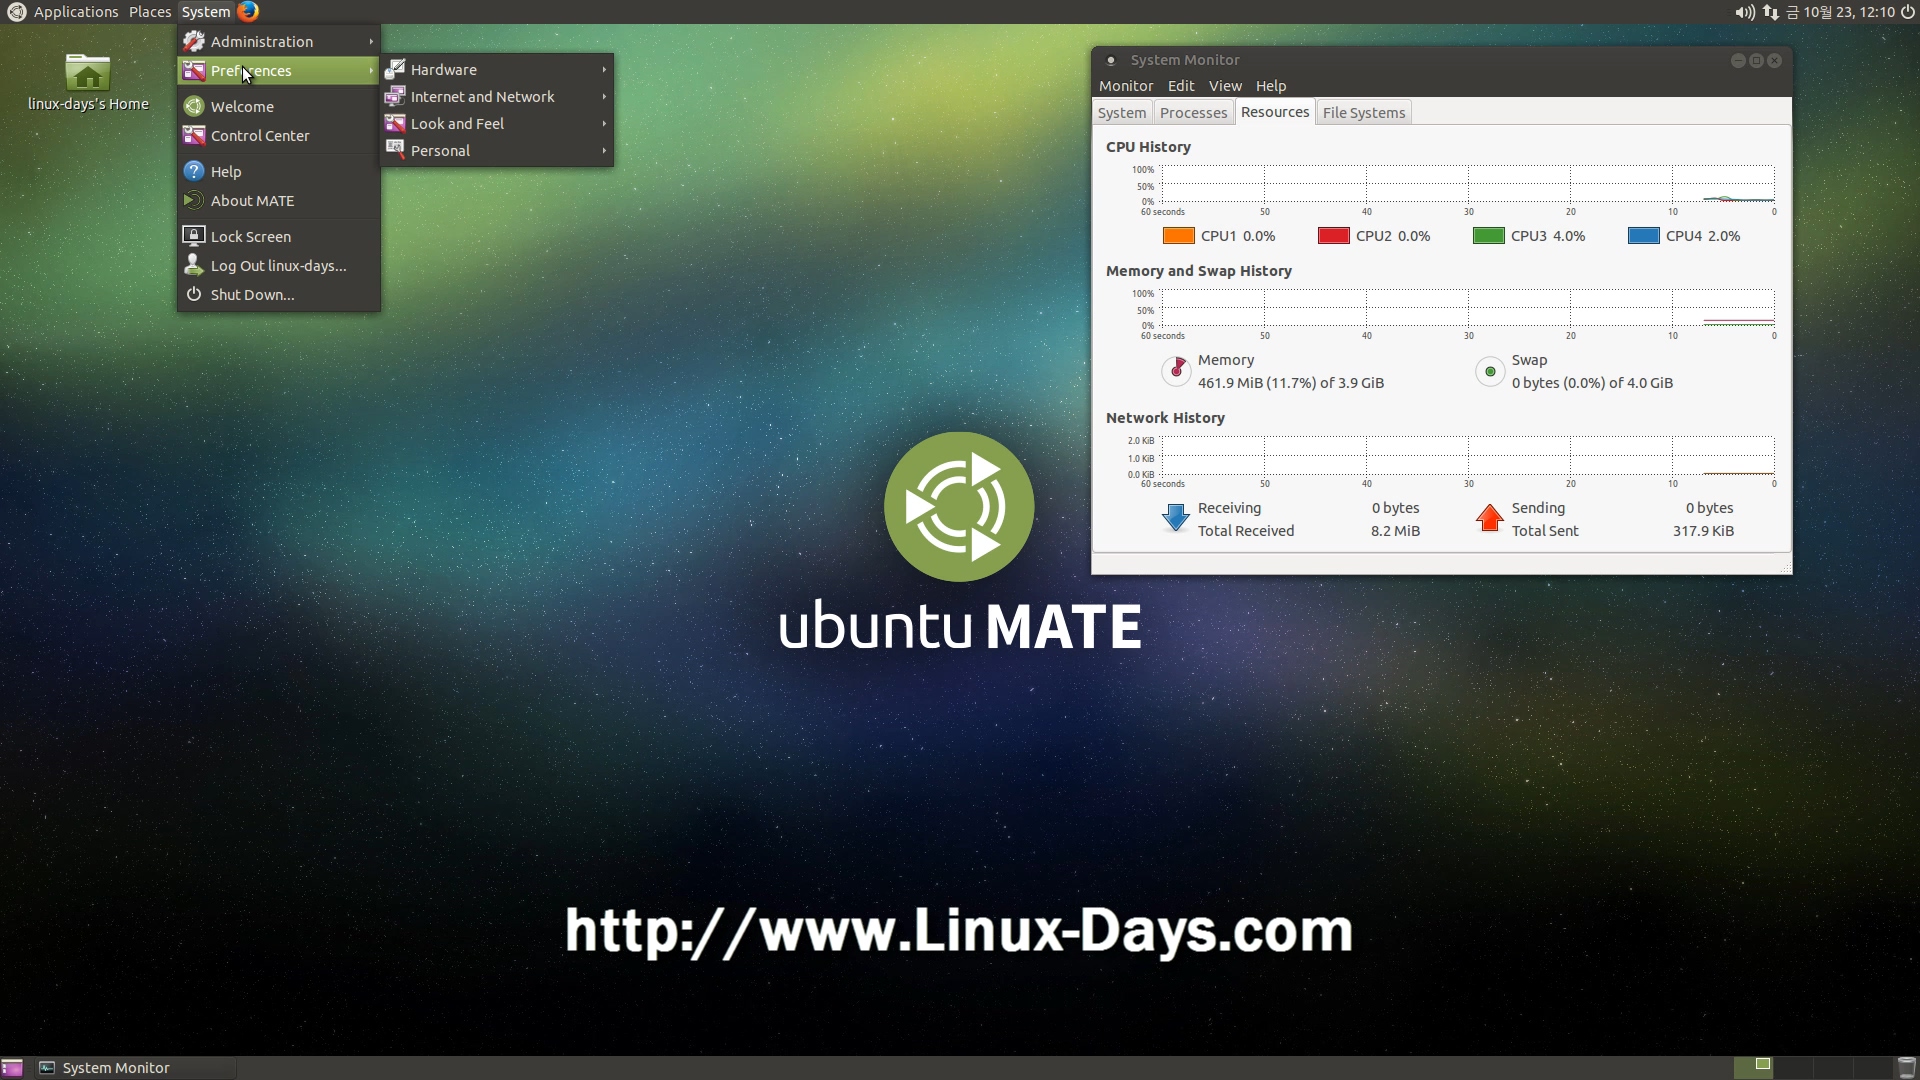Screen dimensions: 1920x1080
Task: Click the Swap pie chart icon
Action: coord(1490,371)
